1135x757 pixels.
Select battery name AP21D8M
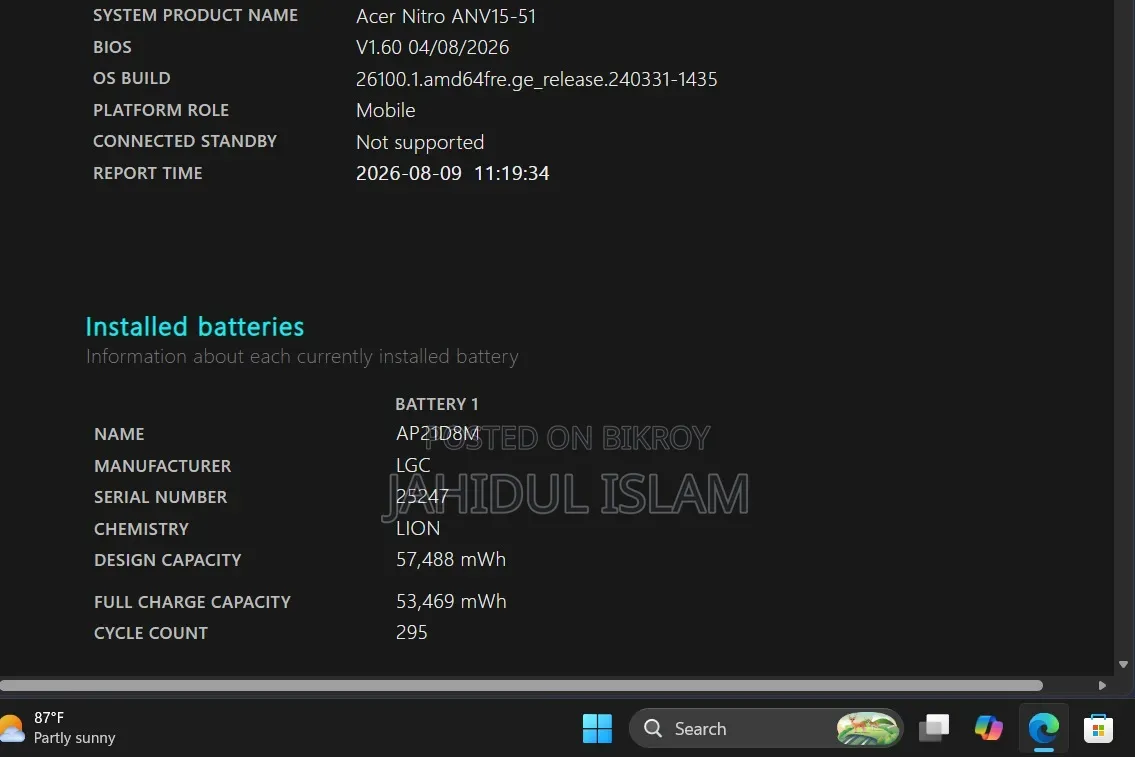tap(437, 433)
